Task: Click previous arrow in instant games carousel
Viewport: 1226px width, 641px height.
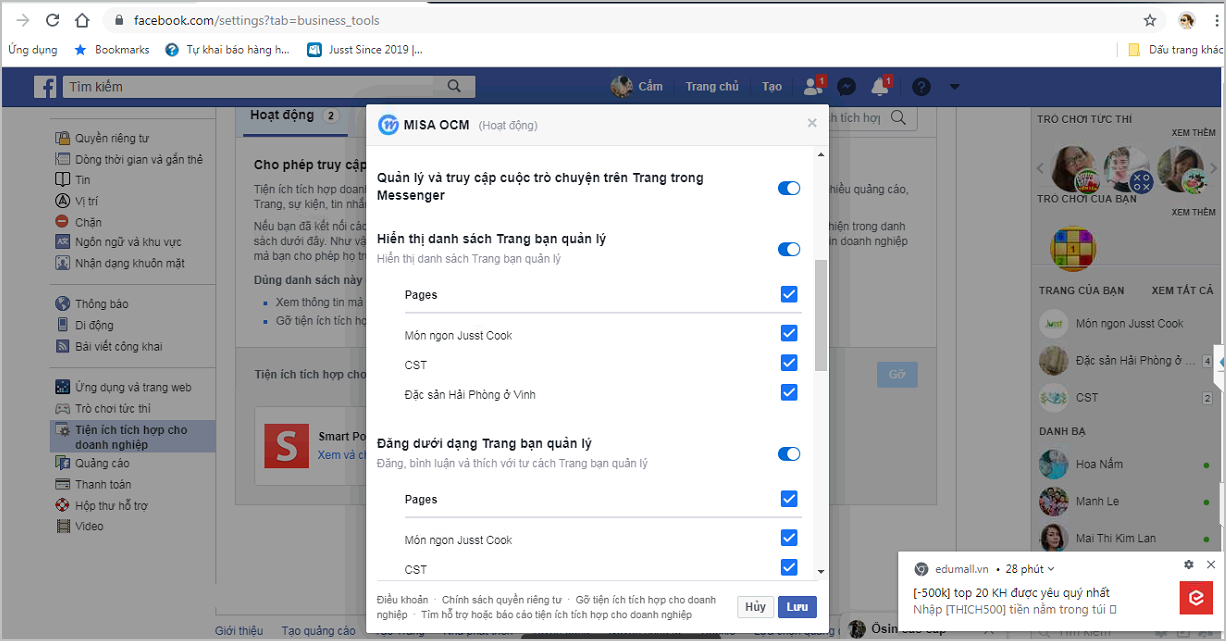Action: point(1039,169)
